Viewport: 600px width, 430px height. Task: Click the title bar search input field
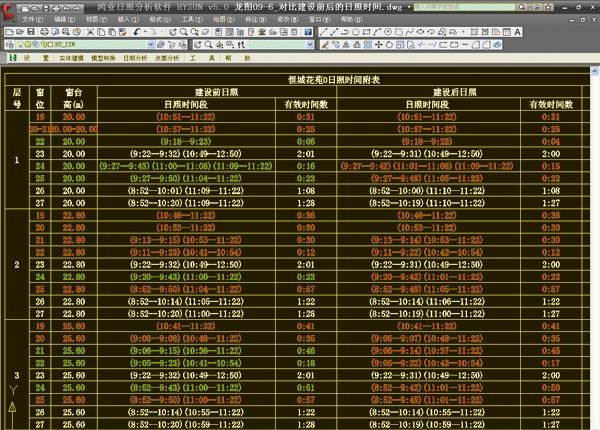[465, 7]
